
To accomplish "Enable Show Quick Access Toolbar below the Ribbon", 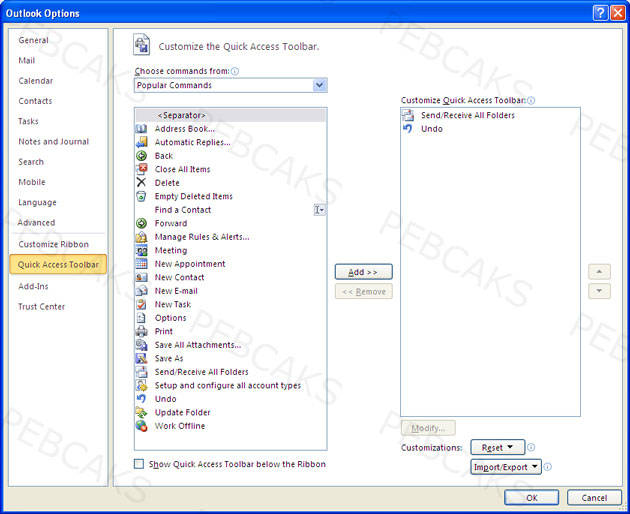I will (140, 464).
